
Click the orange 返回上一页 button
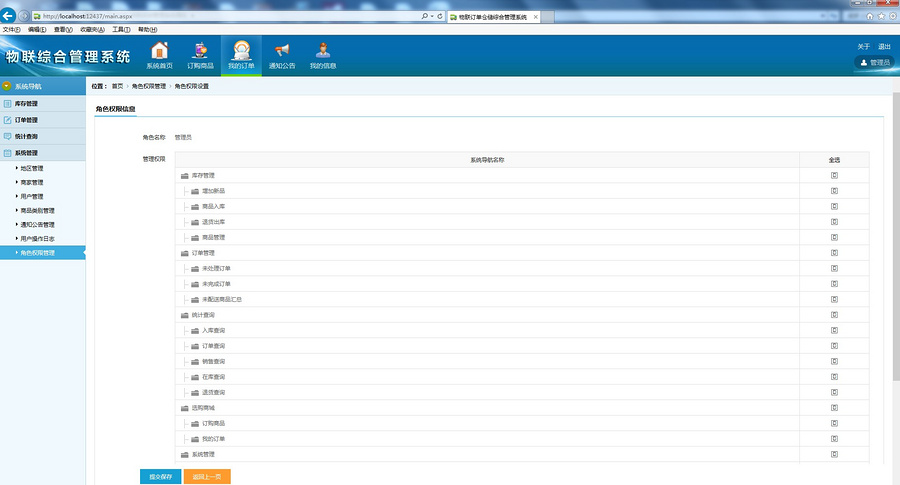[207, 476]
